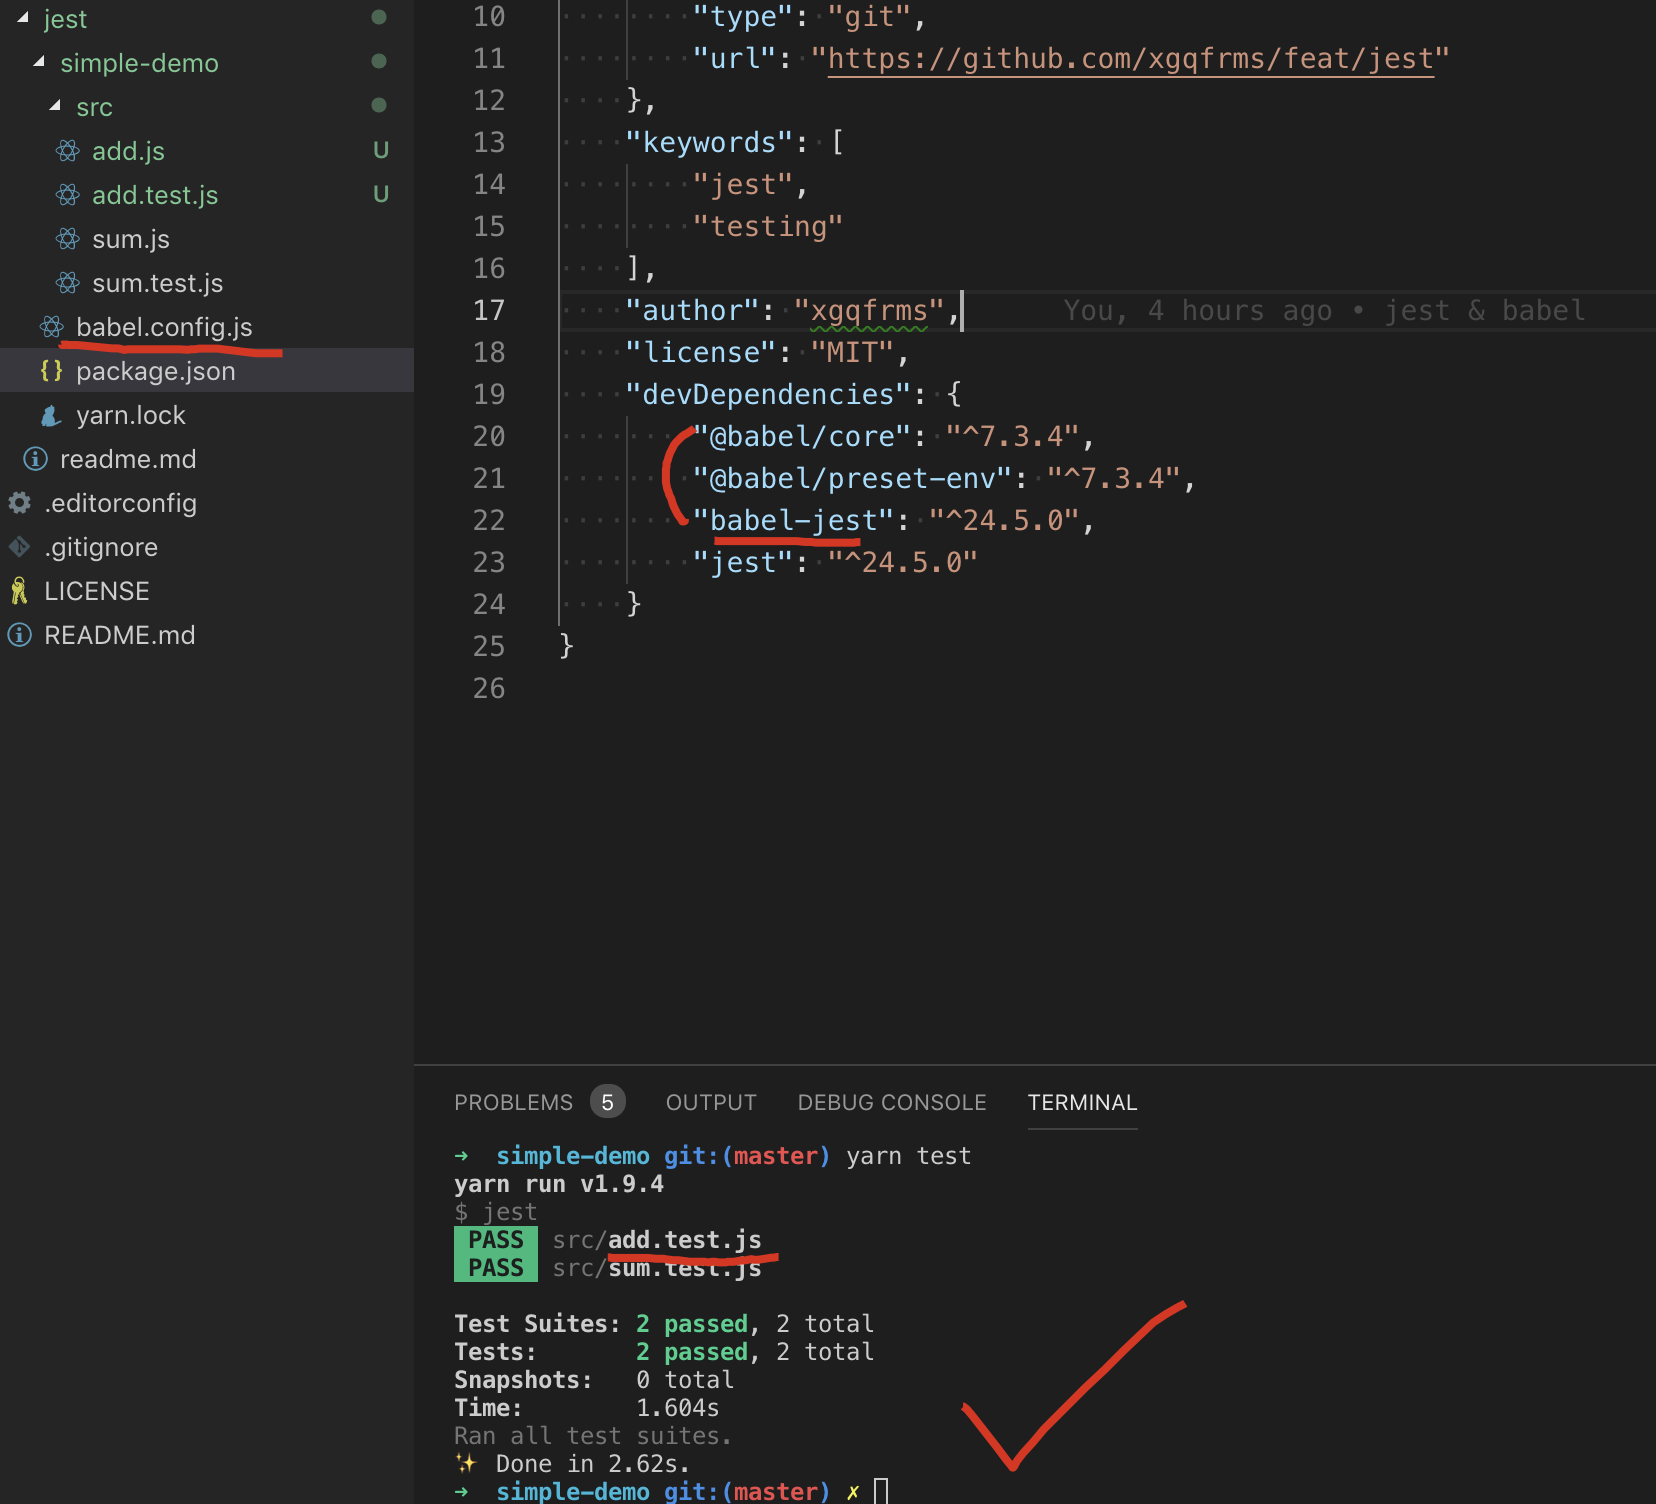Click the "MIT" license value

coord(852,352)
